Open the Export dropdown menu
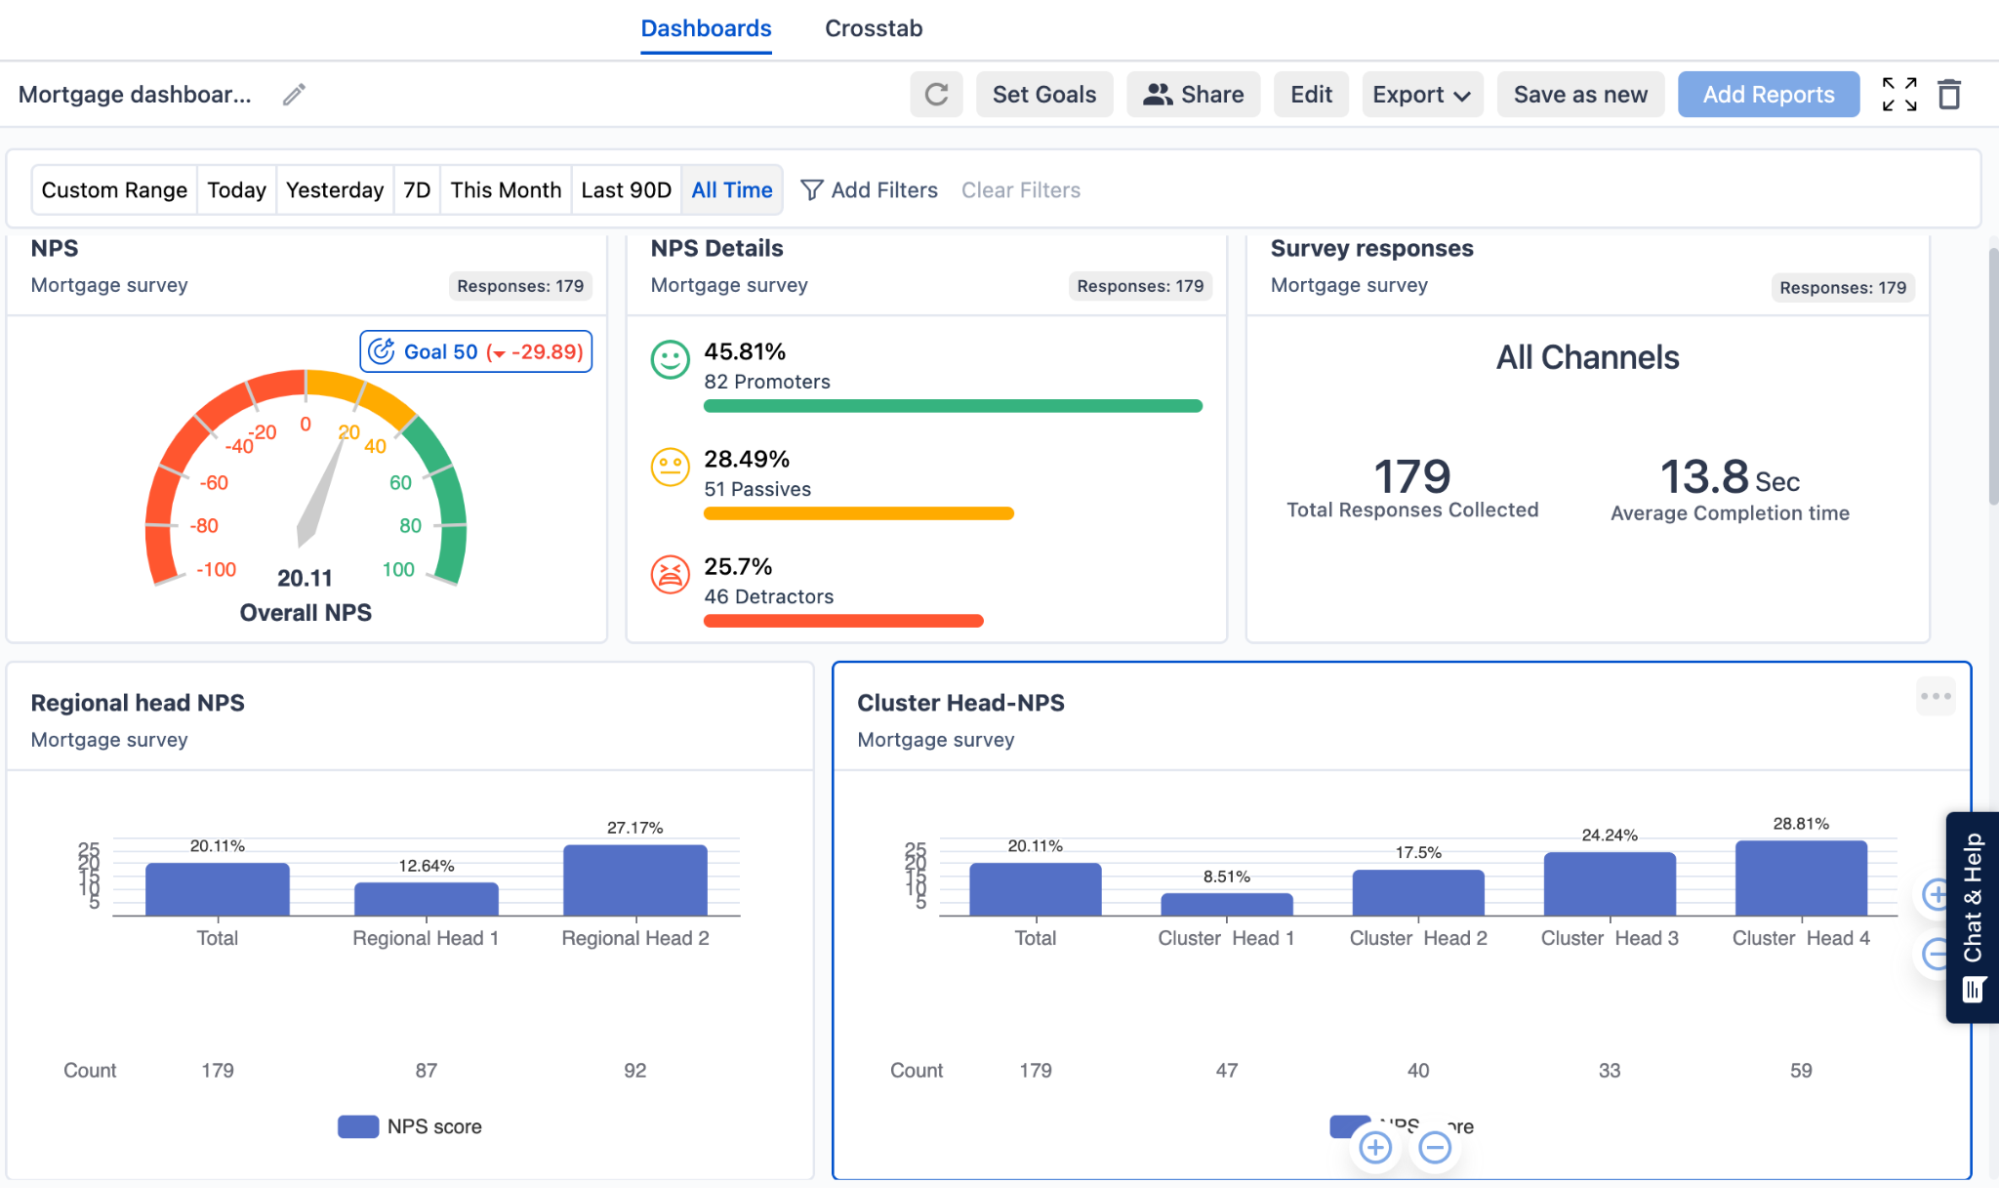 point(1419,95)
